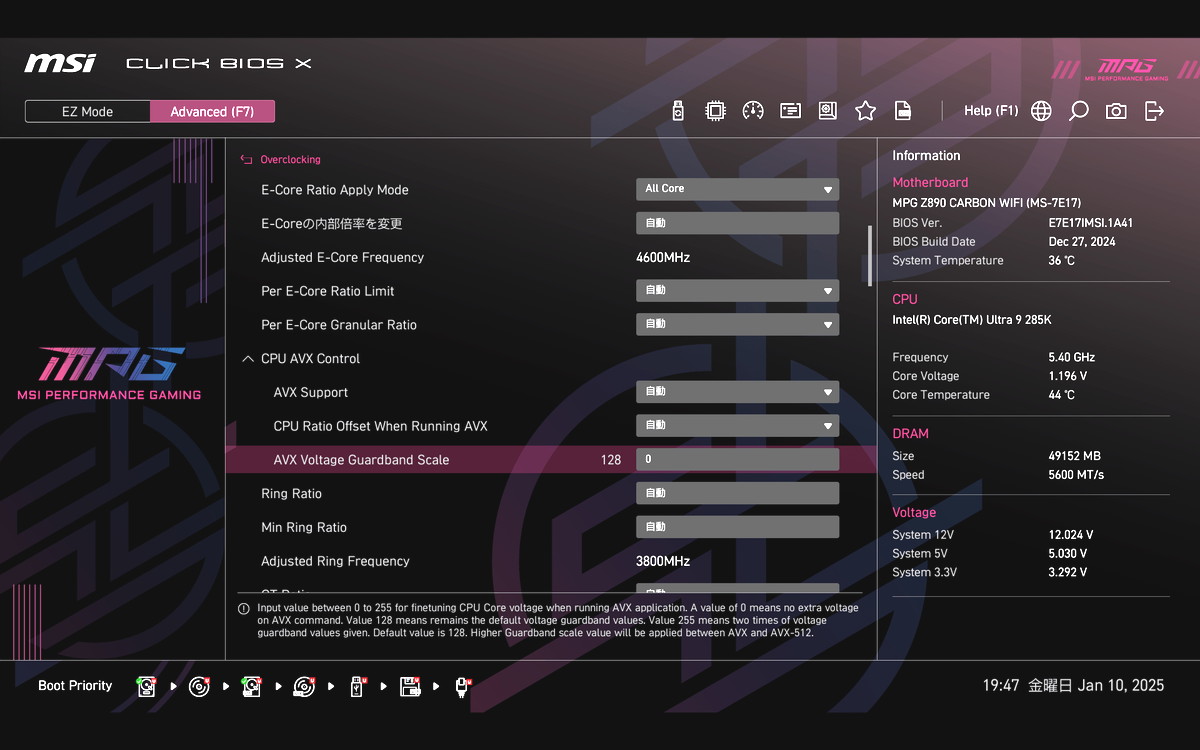Open search with magnifier icon
The width and height of the screenshot is (1200, 750).
point(1078,111)
